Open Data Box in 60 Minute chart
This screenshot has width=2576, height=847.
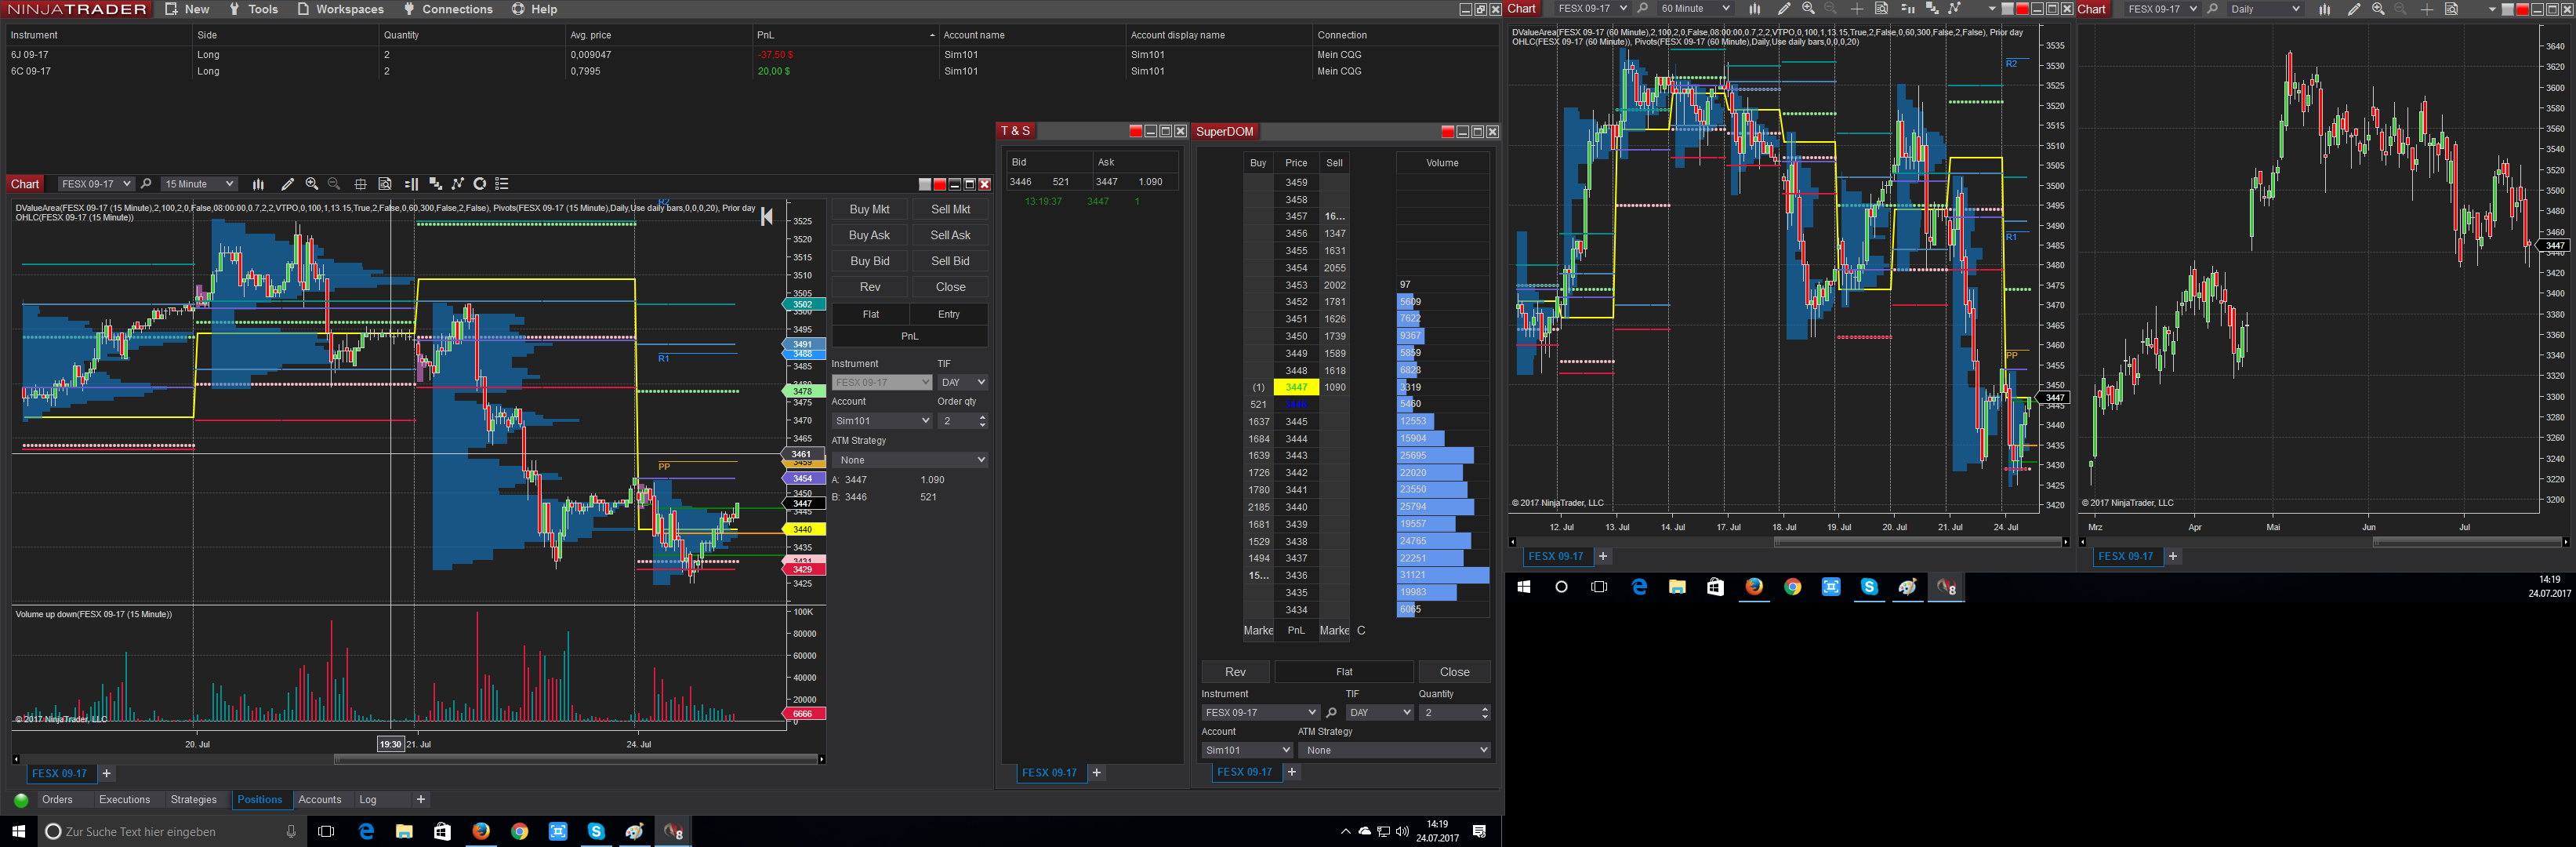(1881, 9)
